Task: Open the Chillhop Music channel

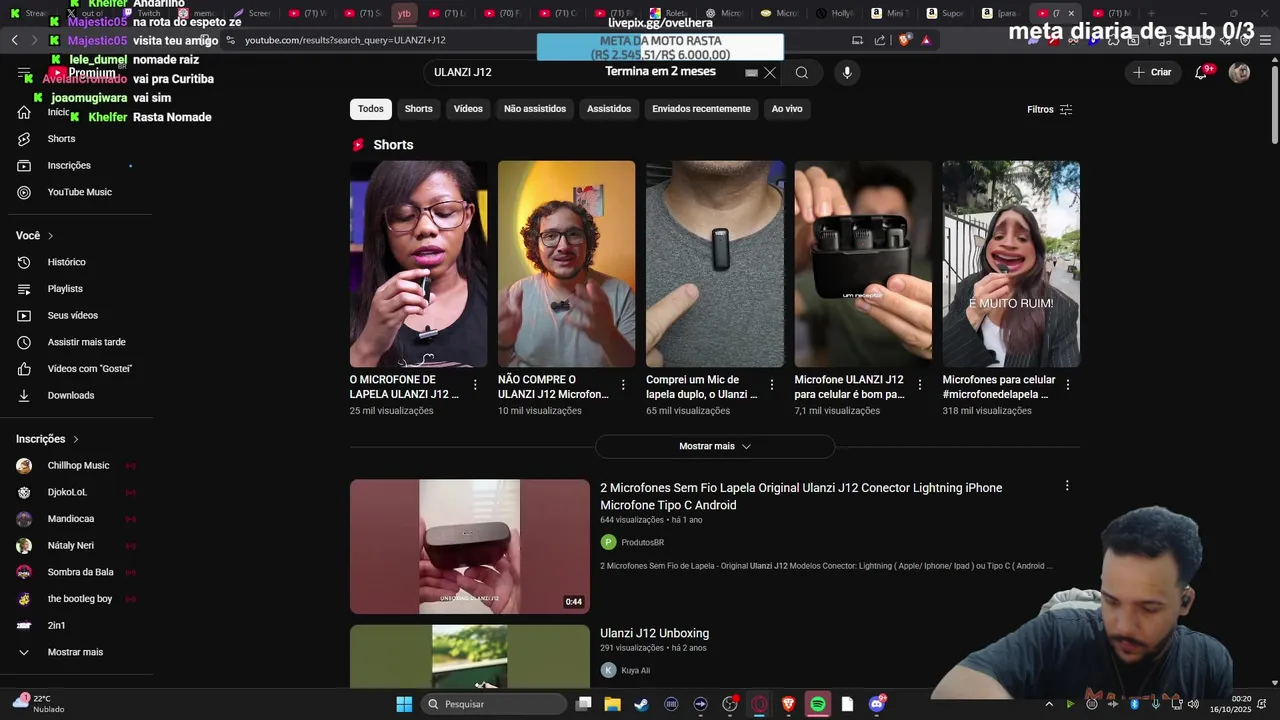Action: (76, 466)
